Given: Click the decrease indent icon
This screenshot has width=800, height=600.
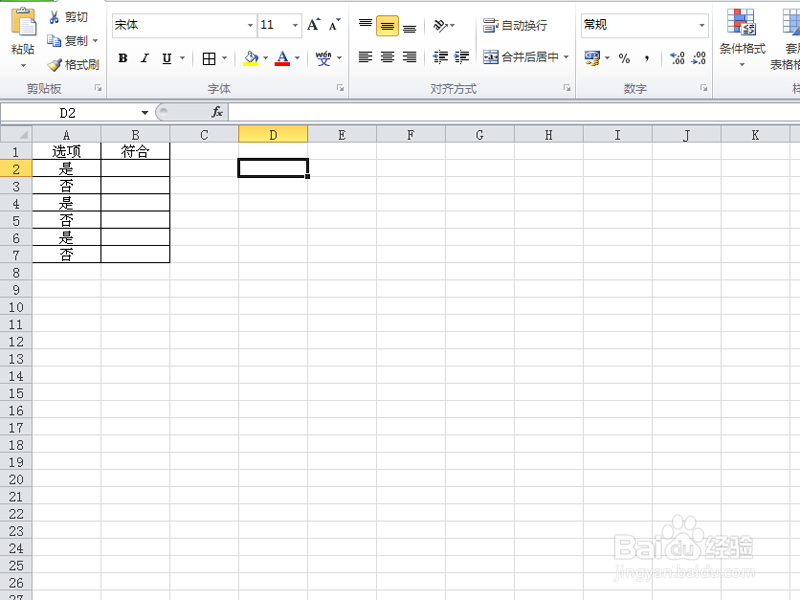Looking at the screenshot, I should coord(440,57).
